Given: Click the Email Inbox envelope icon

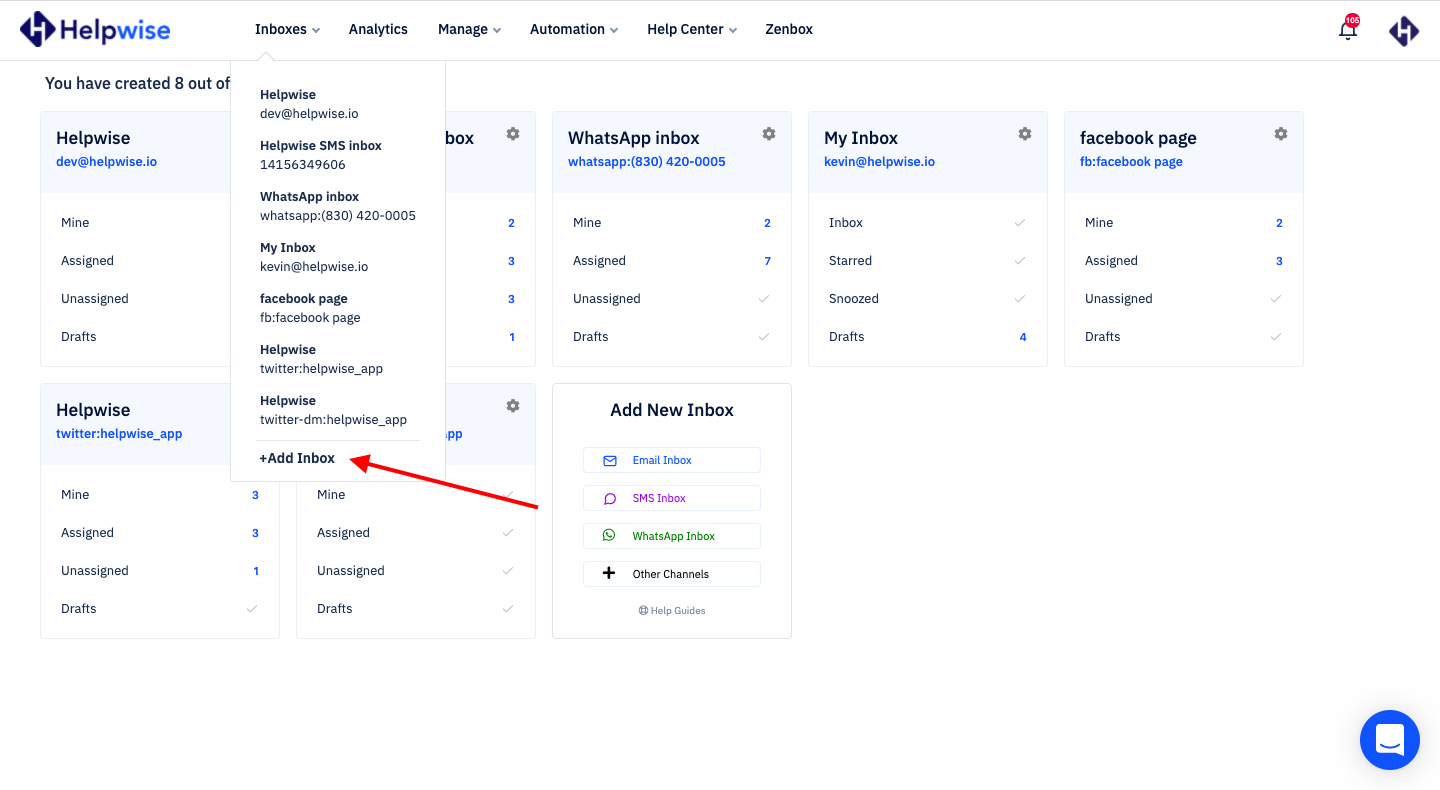Looking at the screenshot, I should coord(609,460).
